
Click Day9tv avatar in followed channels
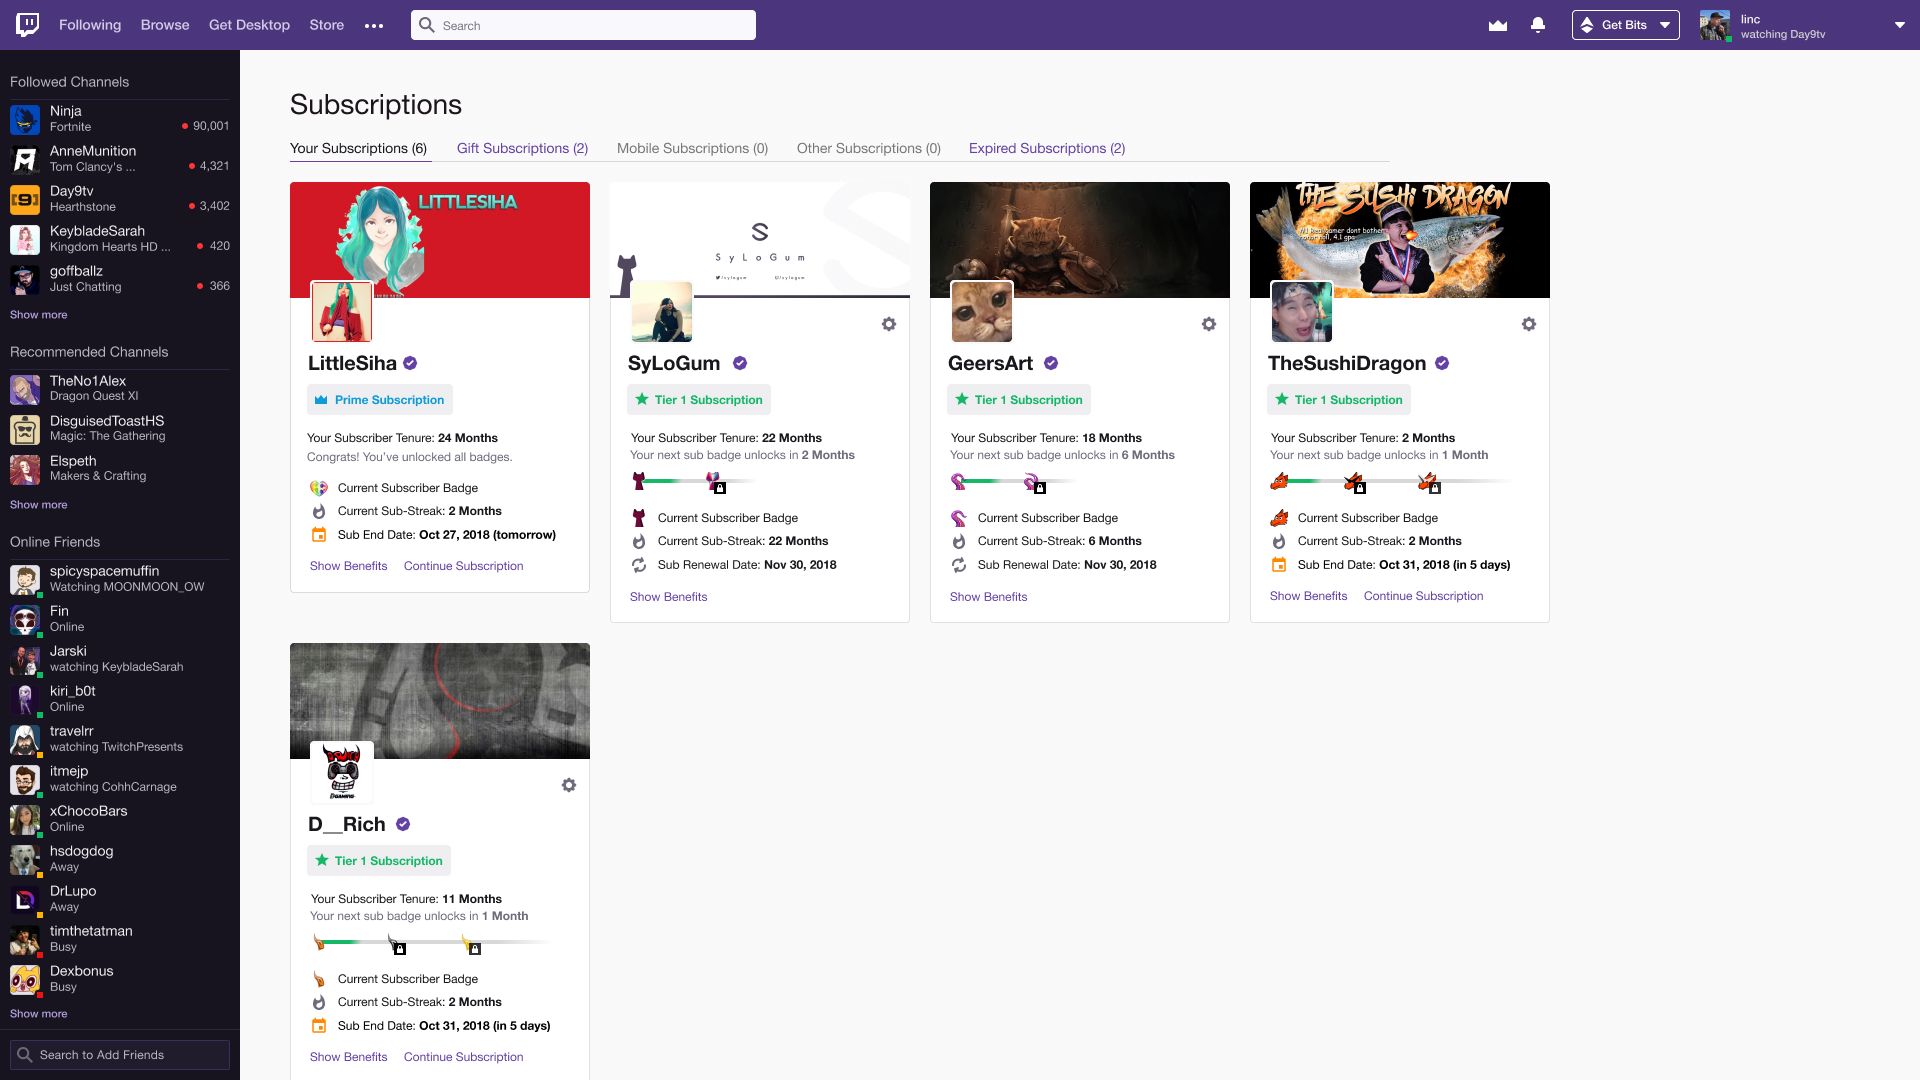[25, 199]
